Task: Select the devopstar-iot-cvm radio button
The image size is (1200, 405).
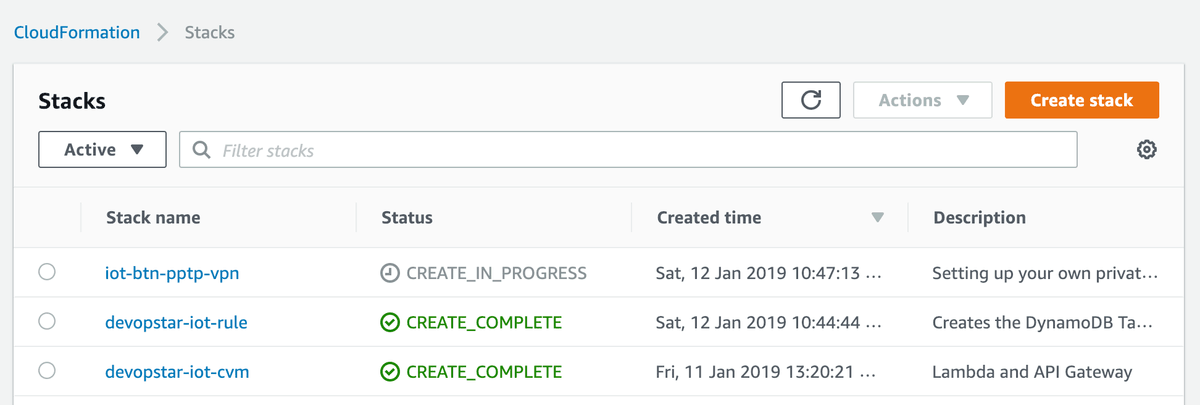Action: point(47,372)
